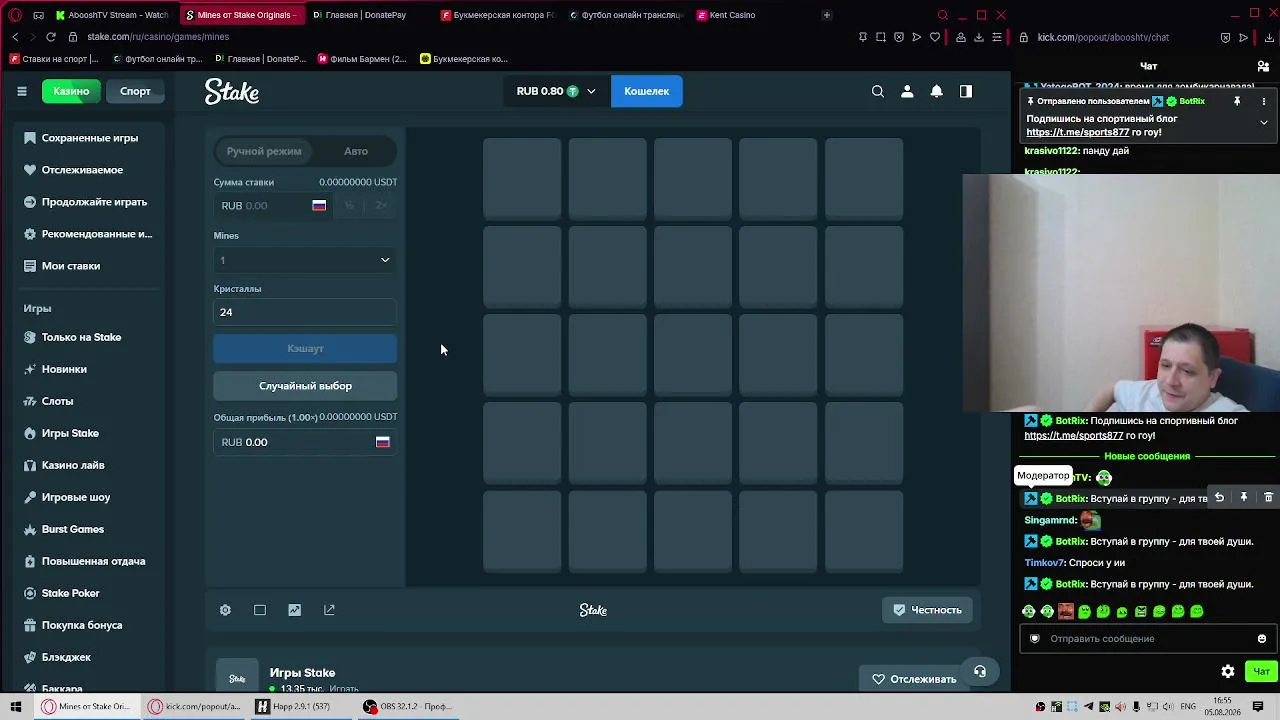Switch to Букмекерская контора browser tab
The height and width of the screenshot is (720, 1280).
tap(498, 15)
